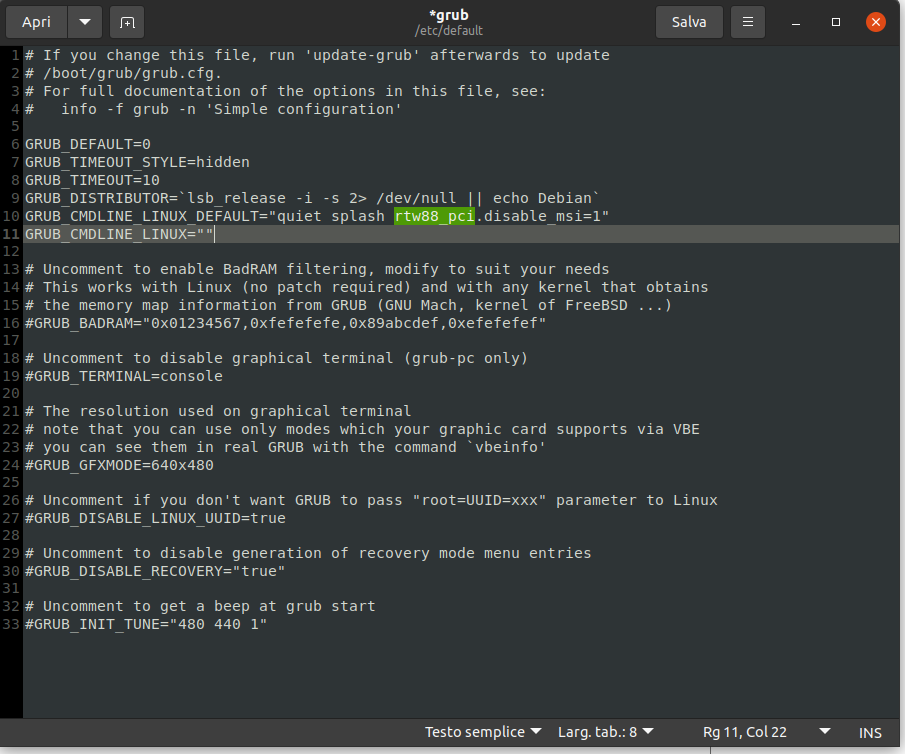Click the #GRUB_INIT_TUNE="480 440 1" line
905x754 pixels.
pos(146,624)
